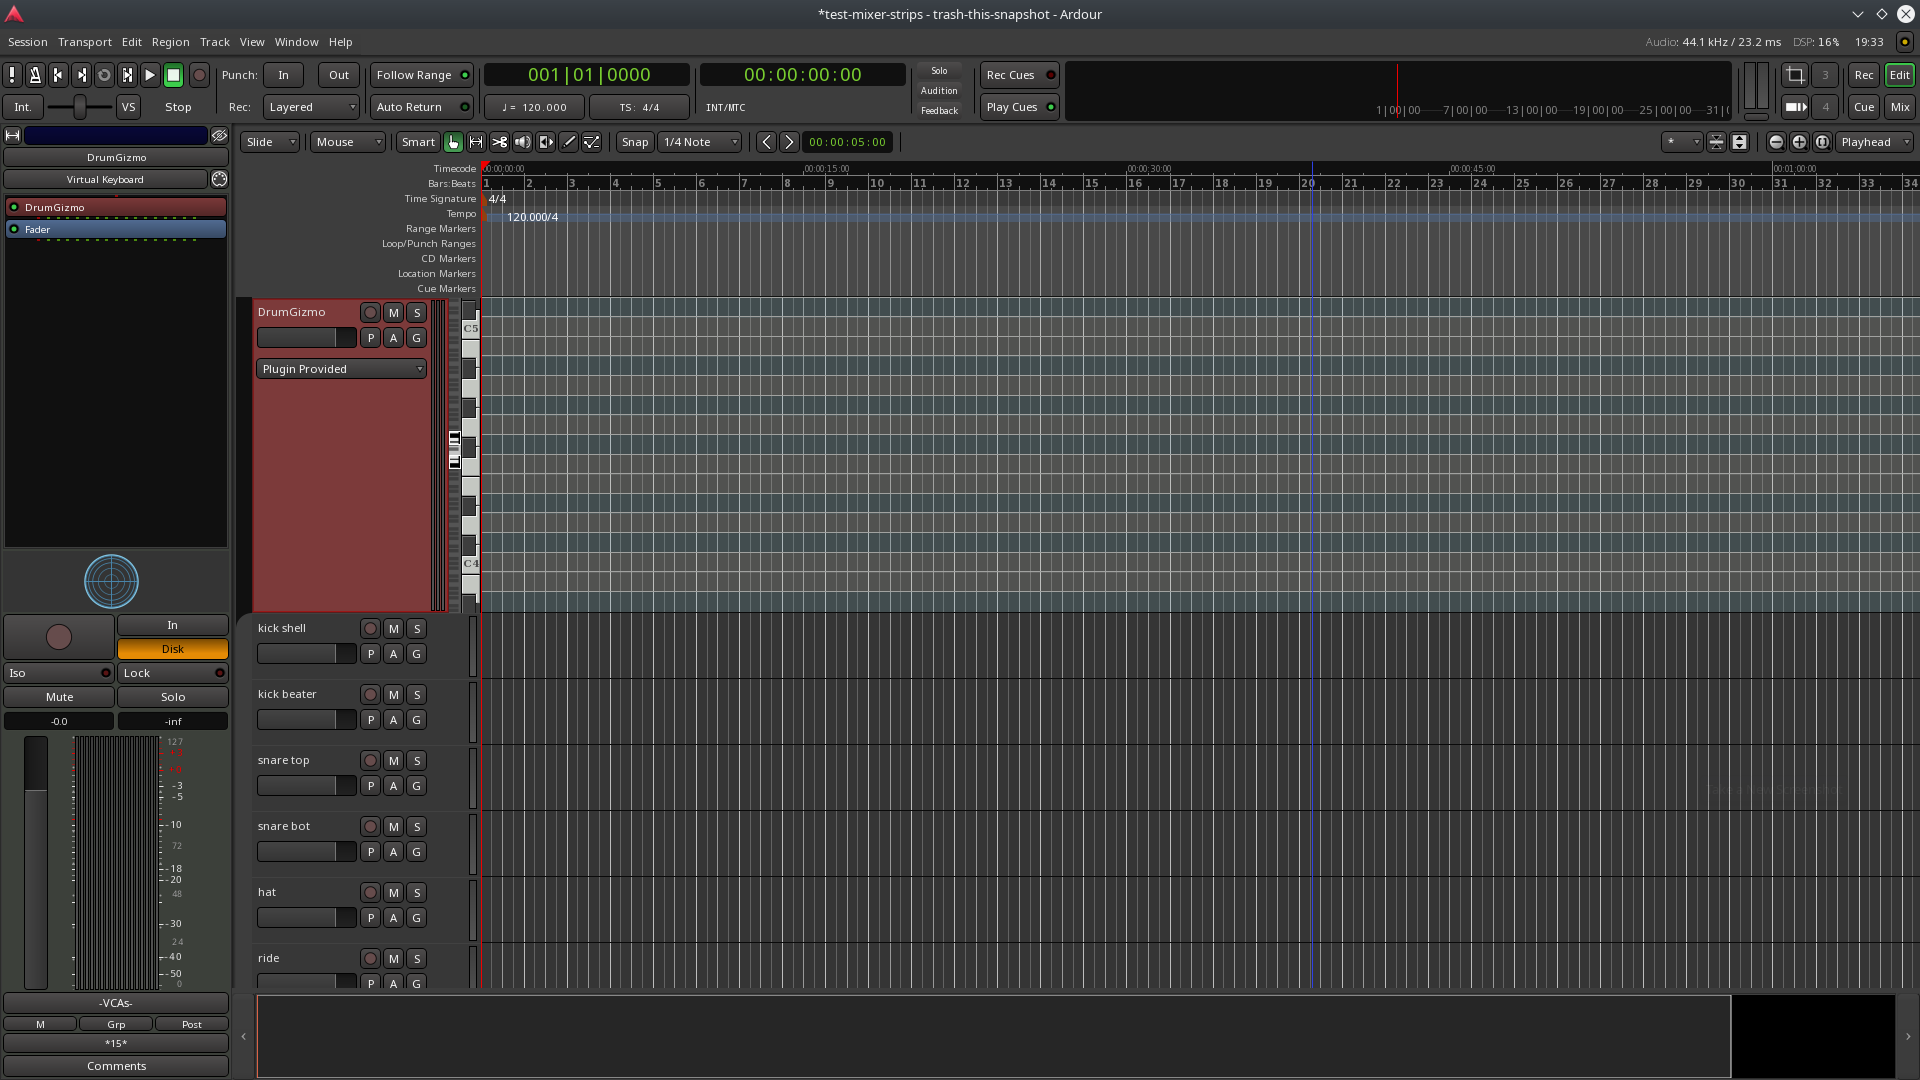Screen dimensions: 1920x1080
Task: Toggle the metronome click button
Action: (x=35, y=75)
